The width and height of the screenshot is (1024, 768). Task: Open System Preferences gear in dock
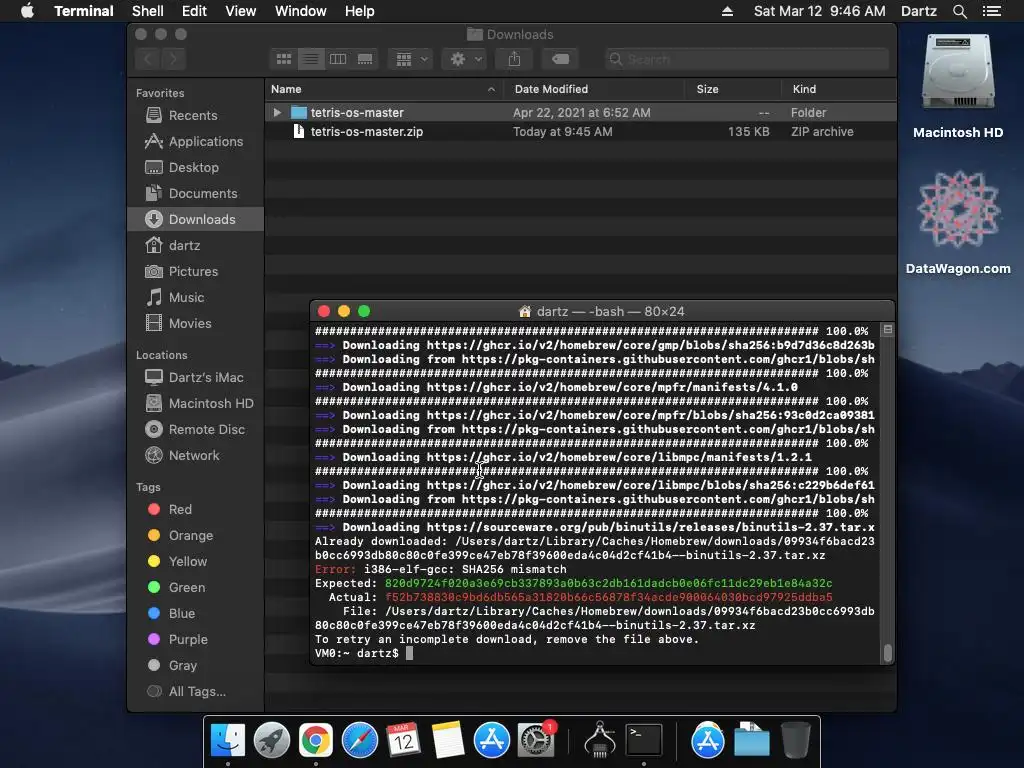click(x=536, y=741)
